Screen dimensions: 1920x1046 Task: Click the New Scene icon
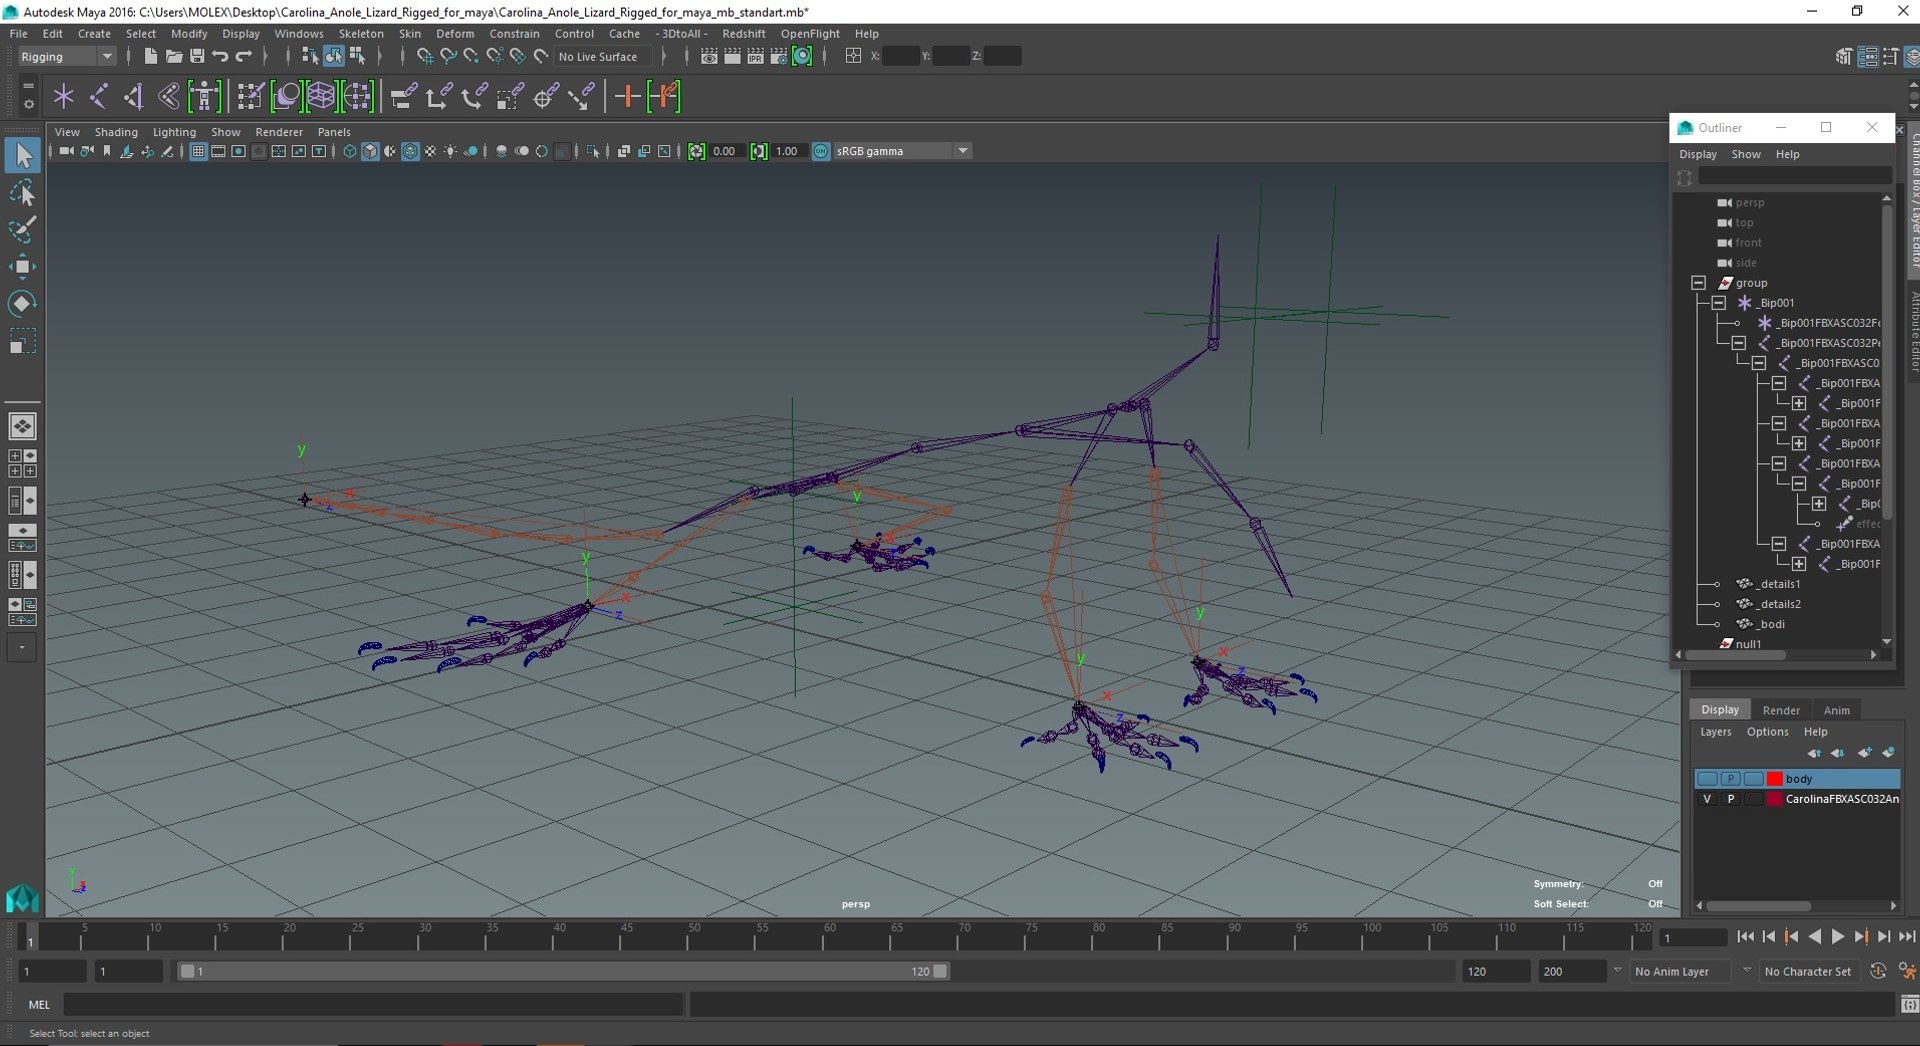150,56
